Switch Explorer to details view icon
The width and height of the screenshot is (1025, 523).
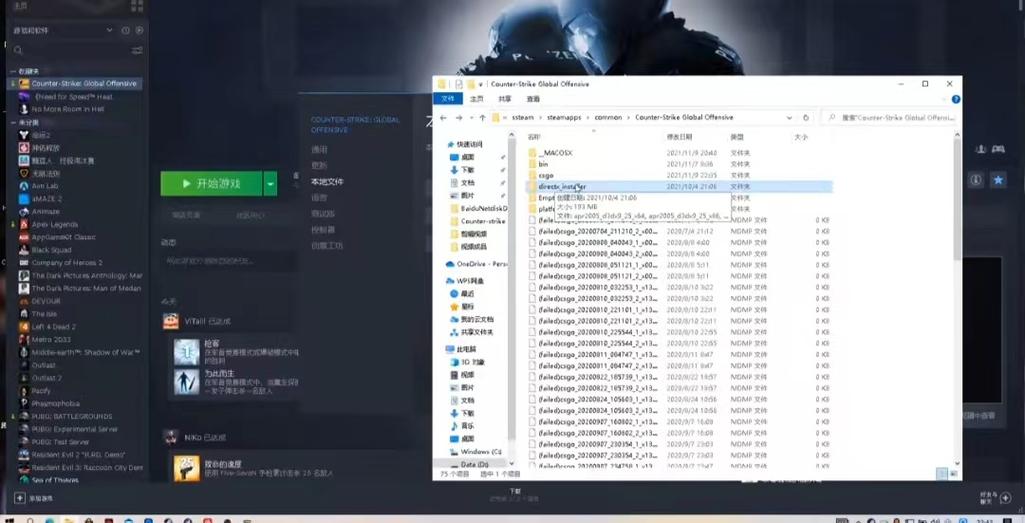(x=943, y=473)
